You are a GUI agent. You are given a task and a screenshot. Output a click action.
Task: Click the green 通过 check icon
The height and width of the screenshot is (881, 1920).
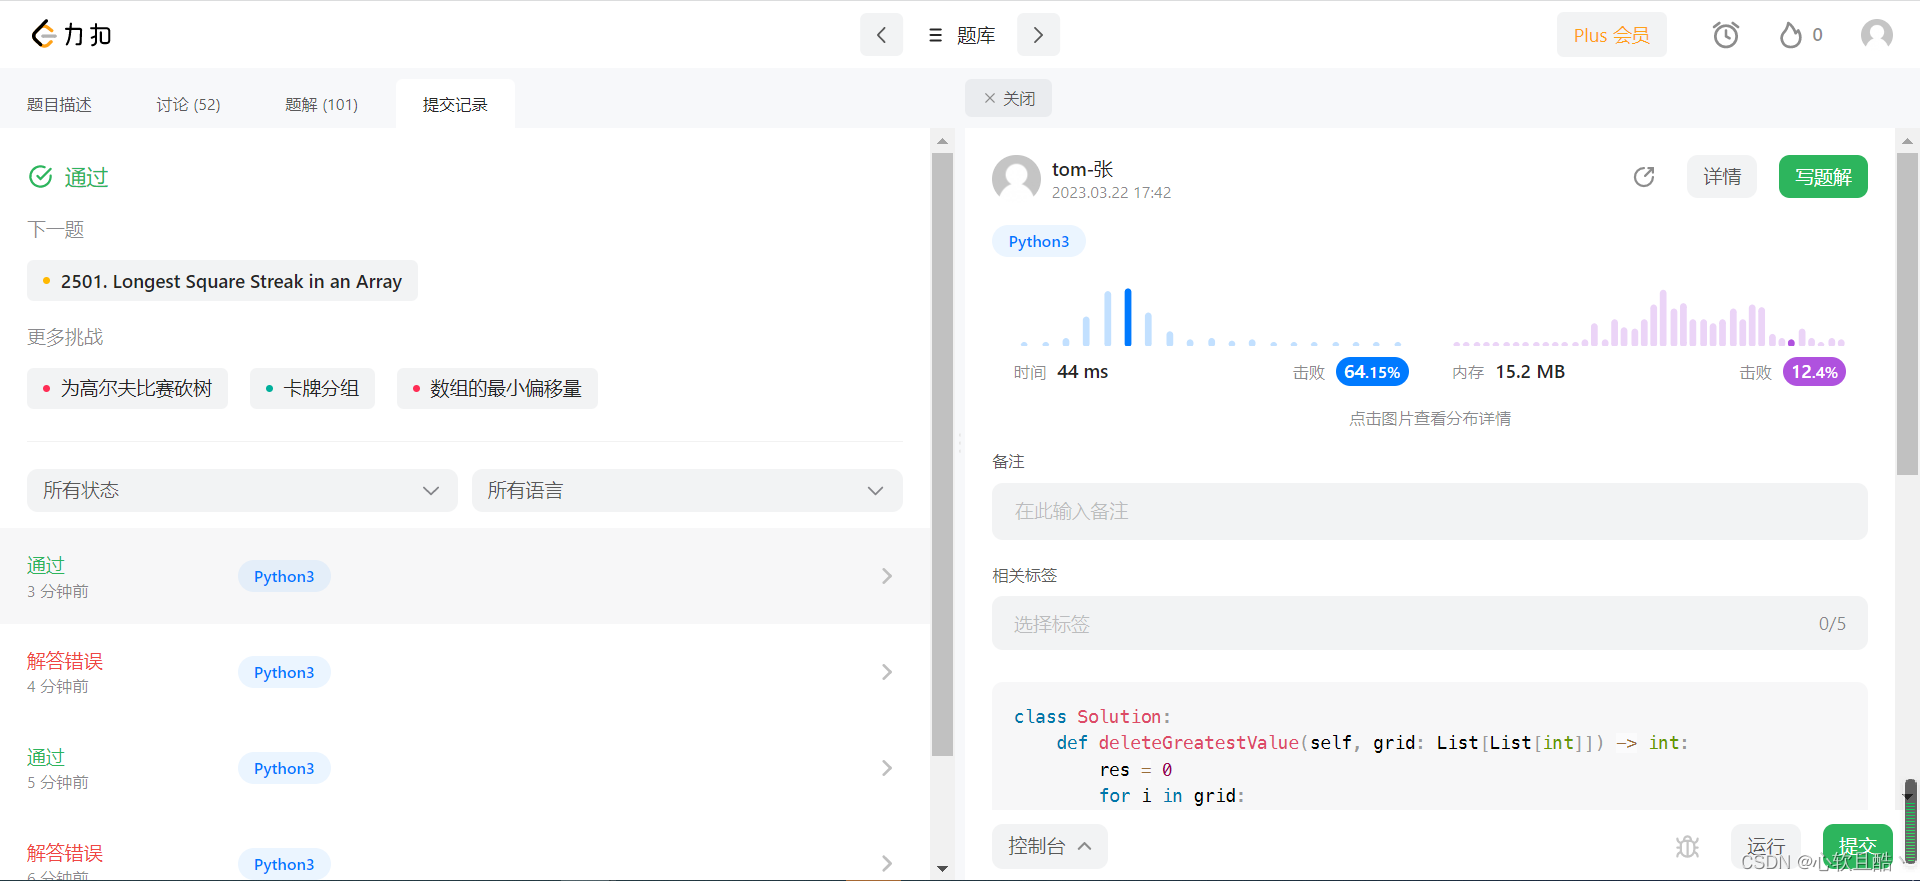(41, 177)
